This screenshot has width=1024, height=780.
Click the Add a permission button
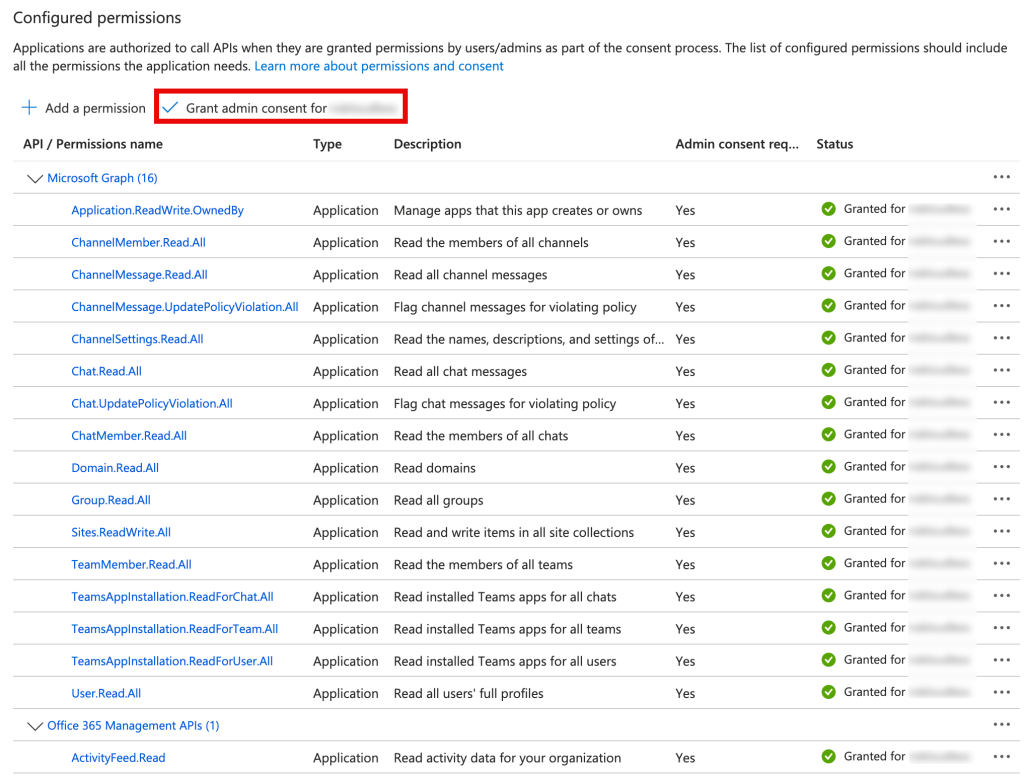tap(84, 108)
